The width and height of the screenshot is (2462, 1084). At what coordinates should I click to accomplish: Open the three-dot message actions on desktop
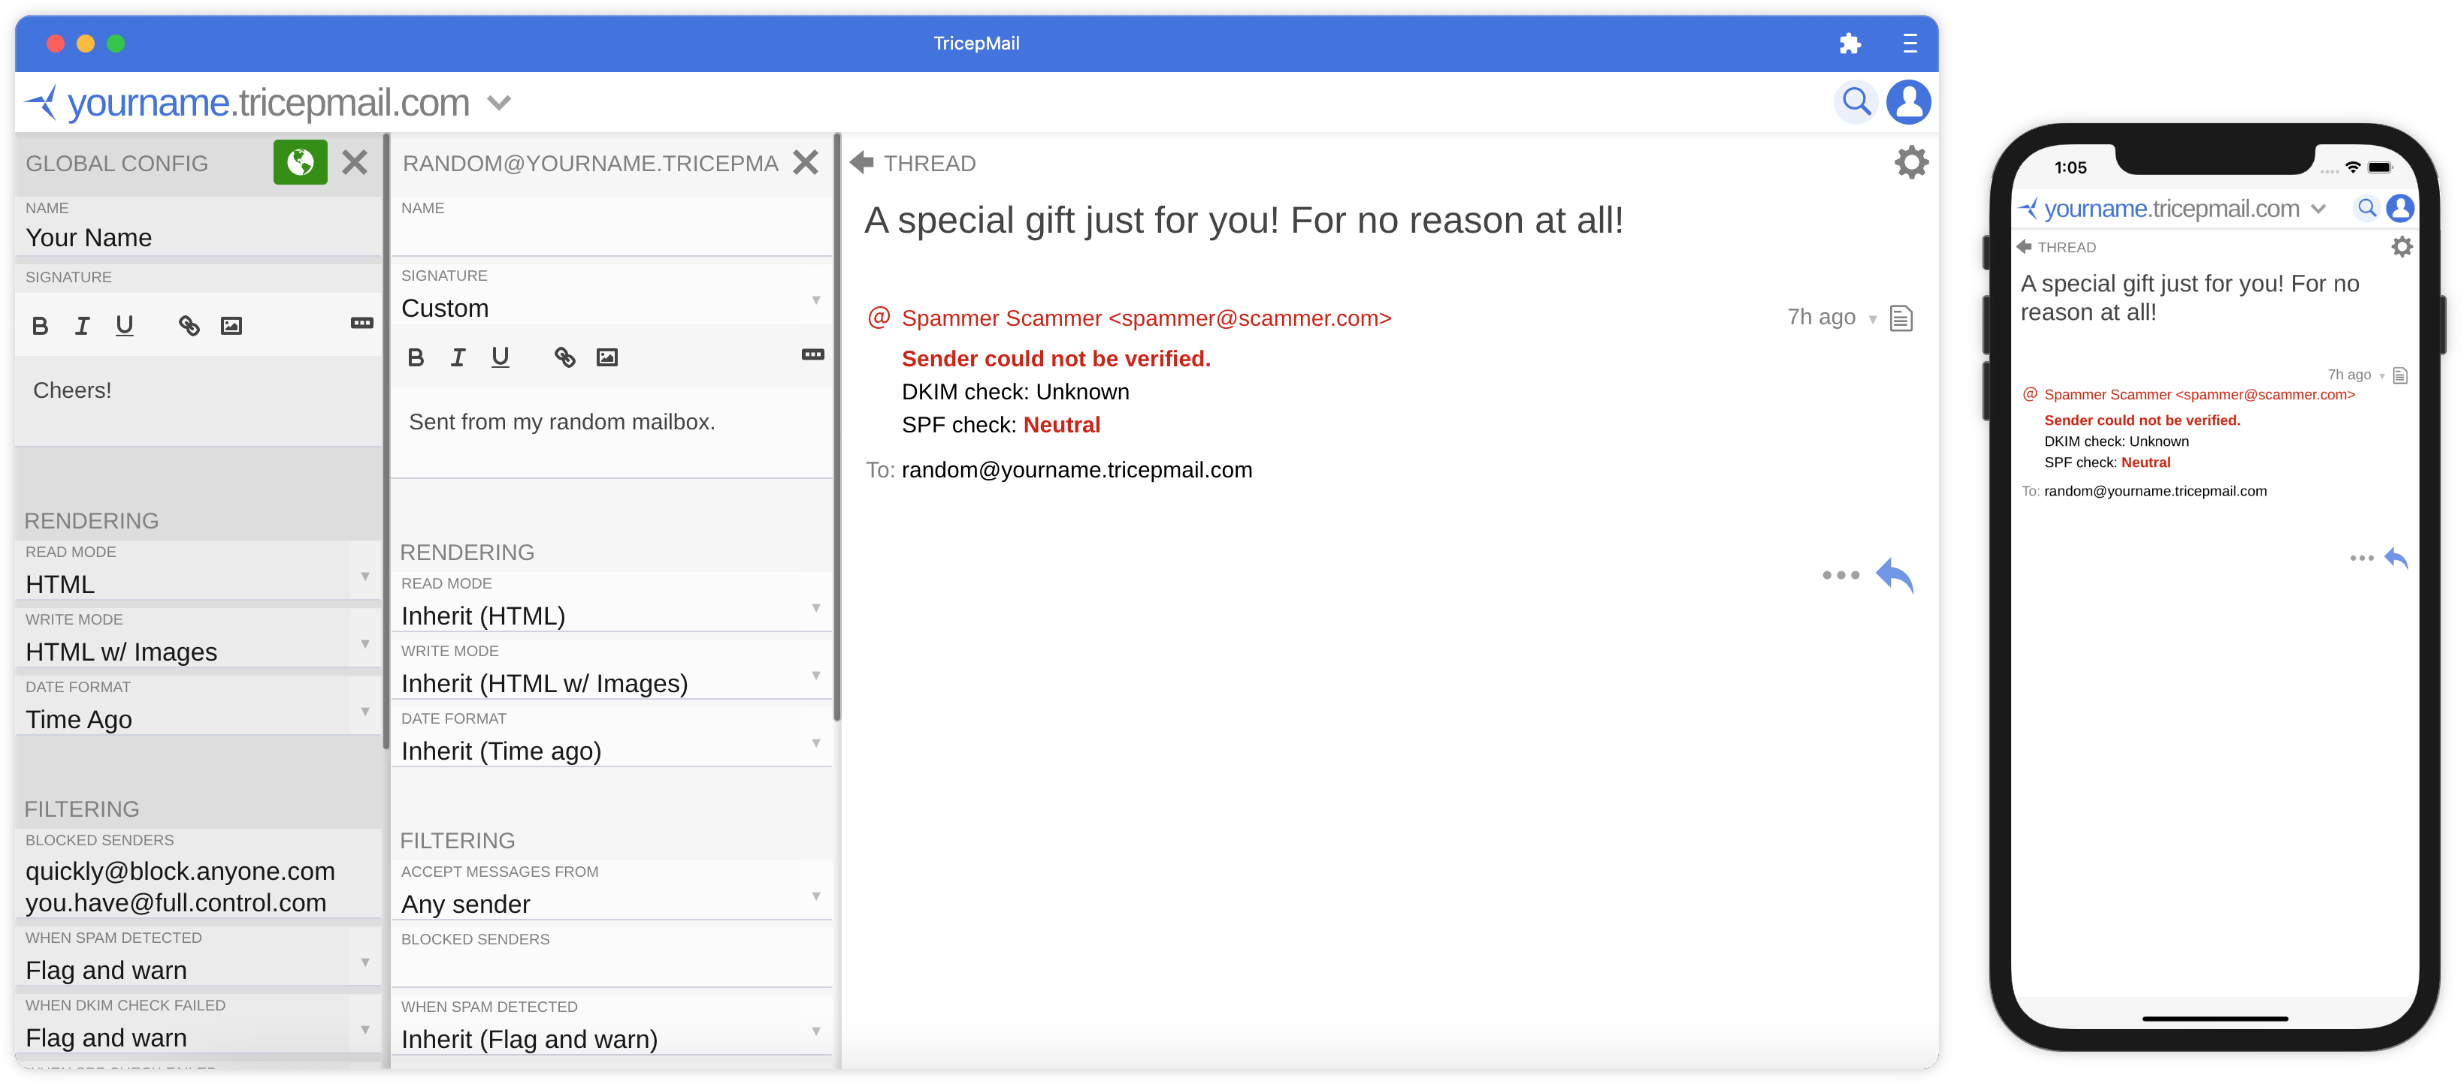(1840, 575)
